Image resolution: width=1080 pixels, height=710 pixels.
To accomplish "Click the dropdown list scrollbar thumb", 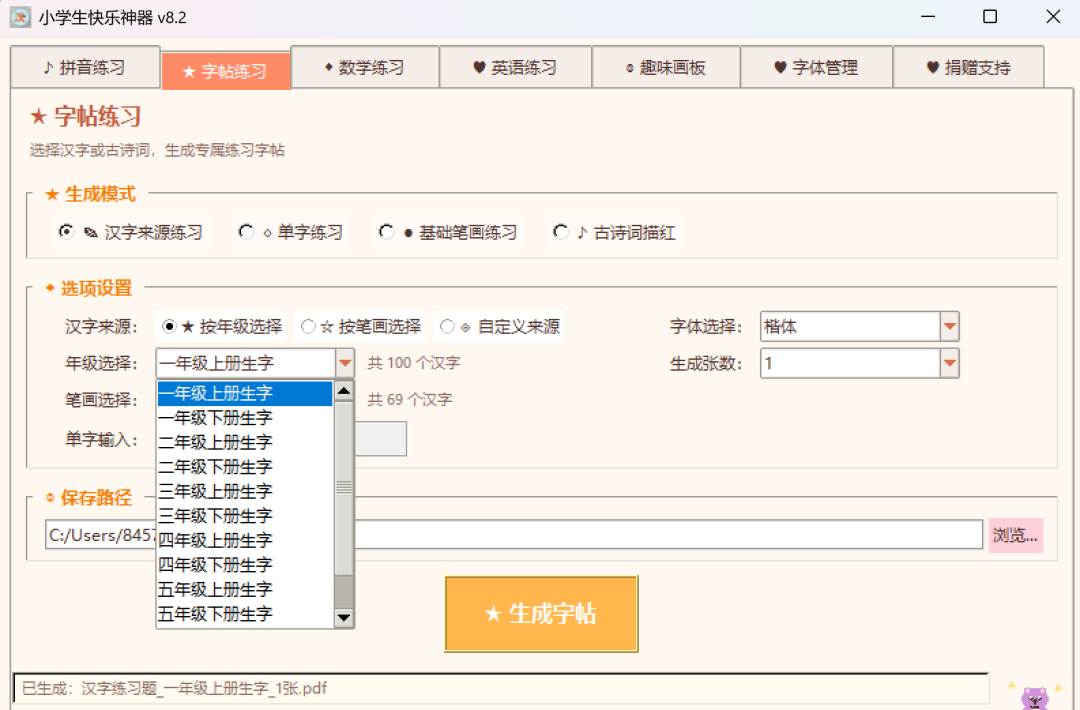I will (344, 488).
